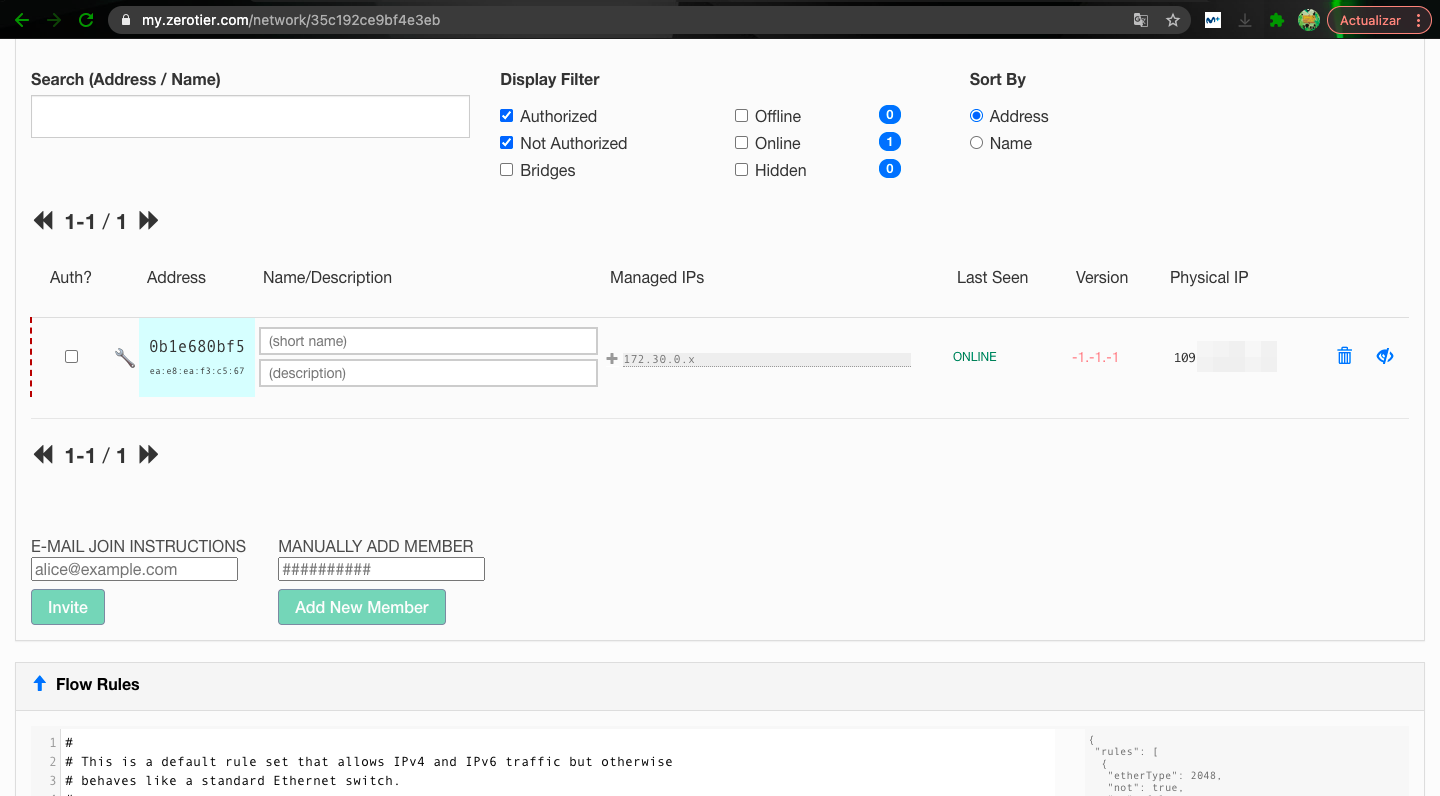
Task: Open the browser extensions puzzle icon
Action: point(1276,20)
